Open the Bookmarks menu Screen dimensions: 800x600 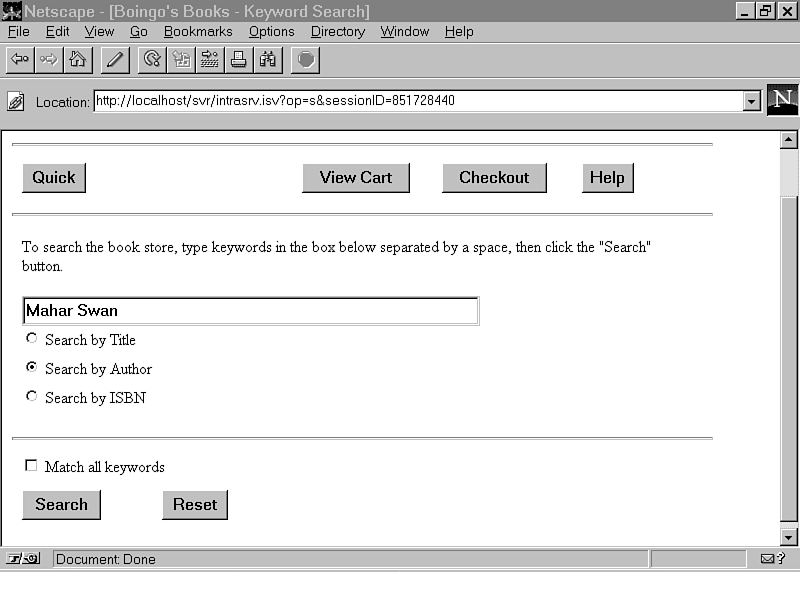tap(198, 32)
